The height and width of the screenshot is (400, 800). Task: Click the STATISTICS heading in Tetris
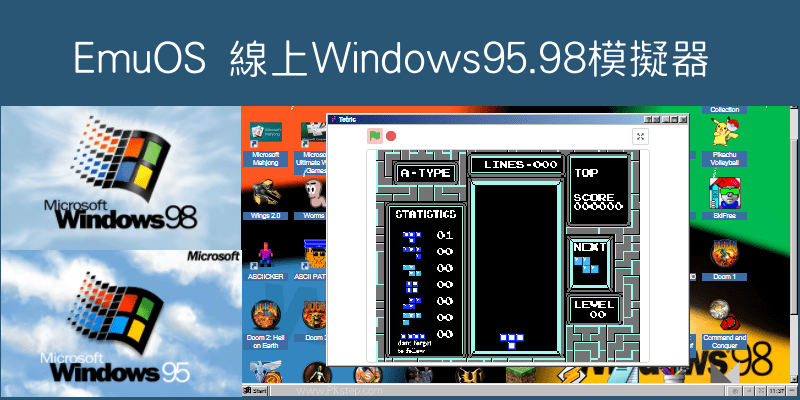click(x=426, y=214)
